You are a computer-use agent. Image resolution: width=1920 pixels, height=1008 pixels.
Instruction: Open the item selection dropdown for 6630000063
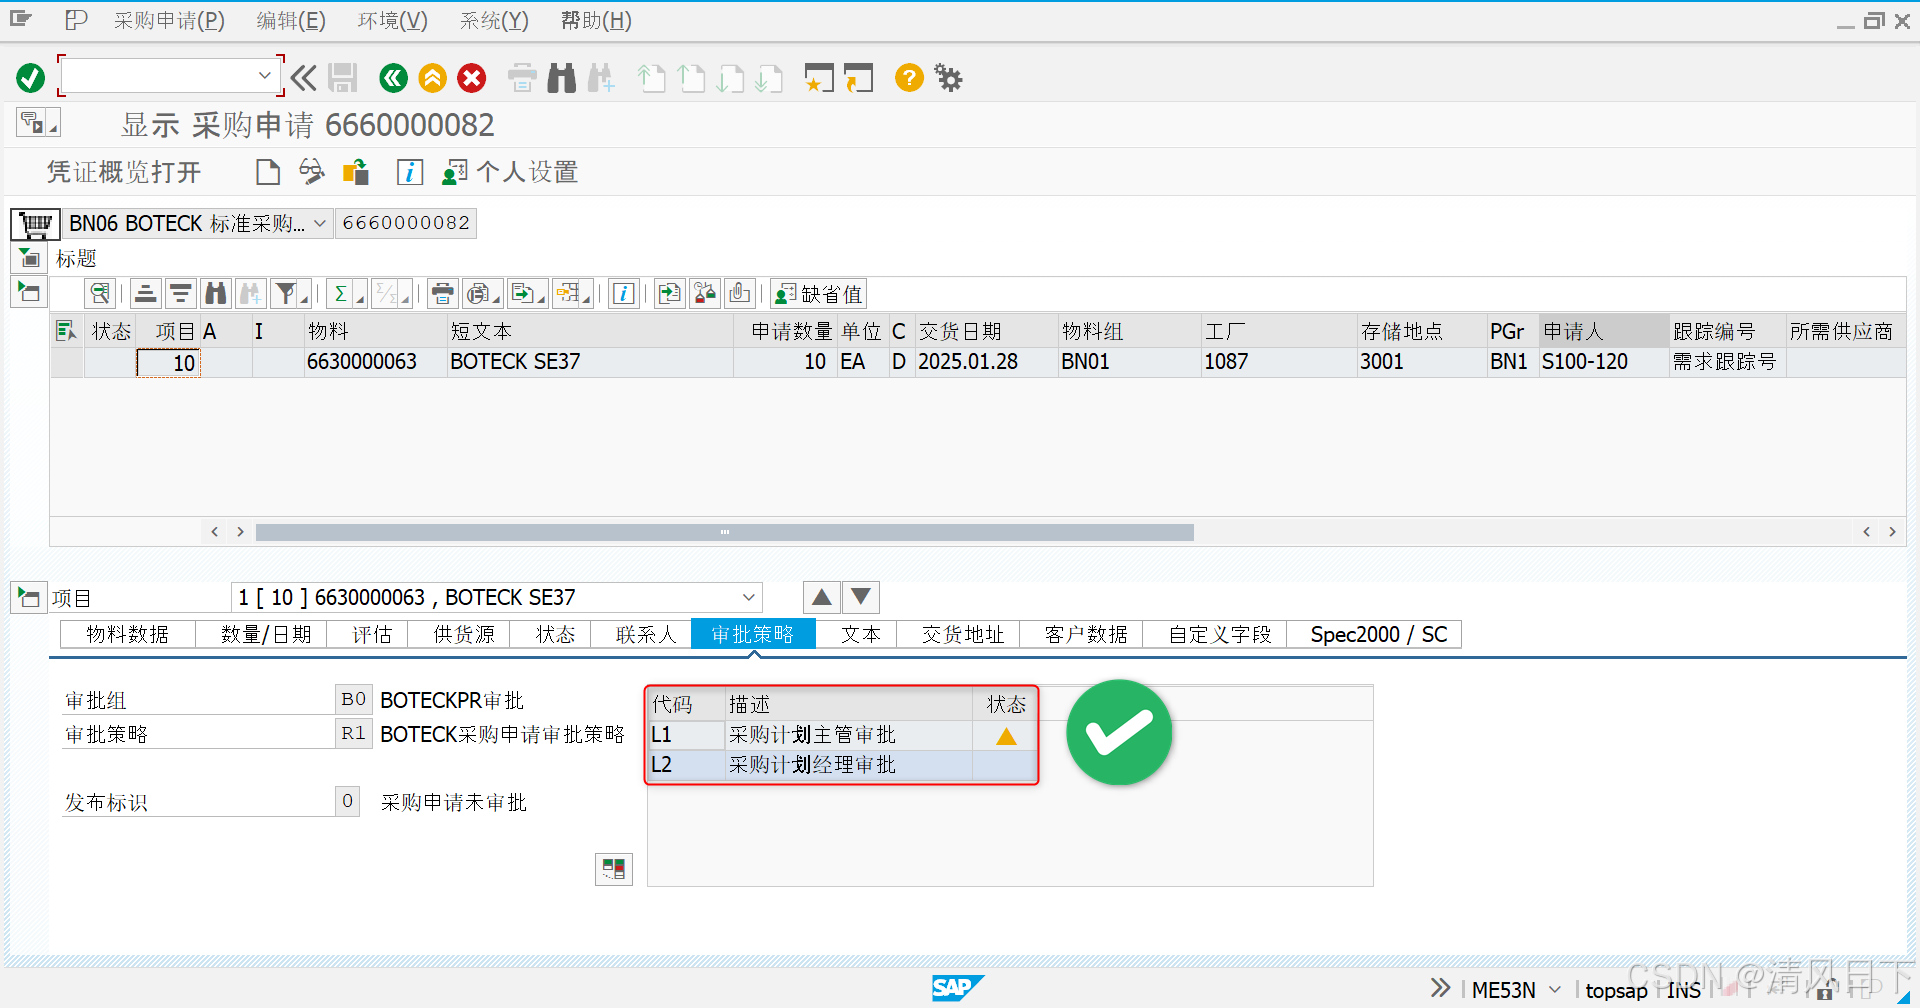tap(746, 597)
